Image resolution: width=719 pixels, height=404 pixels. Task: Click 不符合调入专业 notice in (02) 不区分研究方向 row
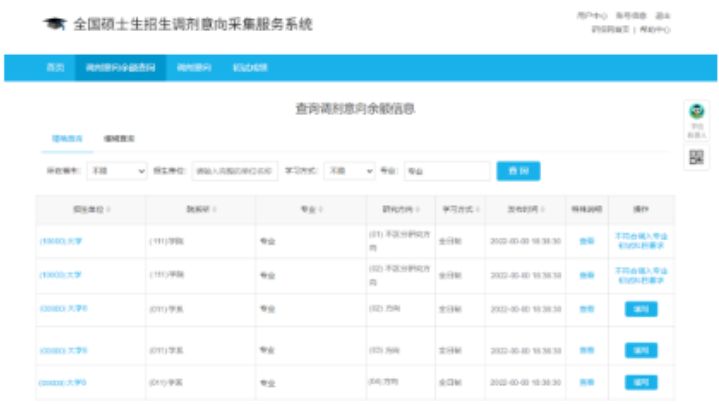coord(641,275)
